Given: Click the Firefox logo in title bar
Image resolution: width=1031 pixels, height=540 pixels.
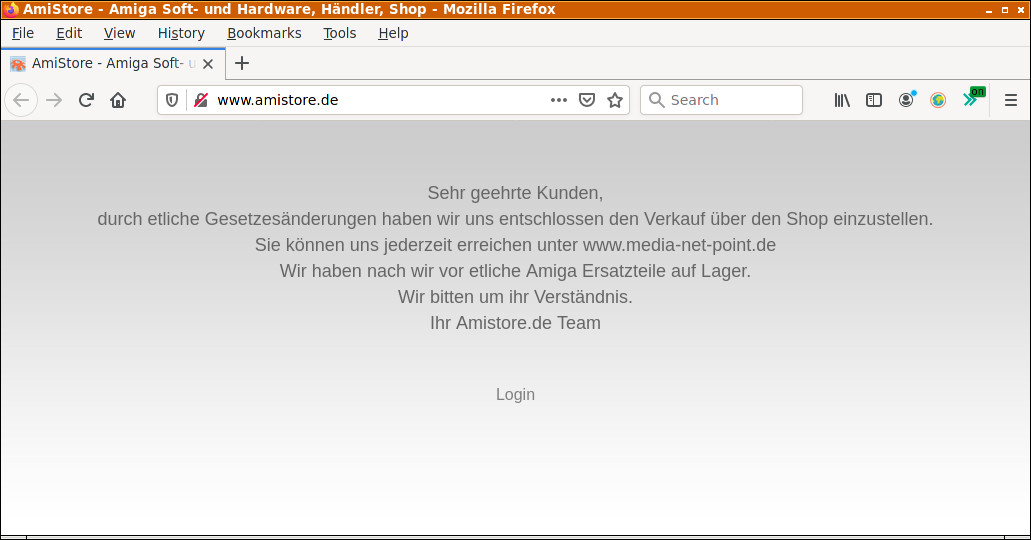Looking at the screenshot, I should coord(11,9).
